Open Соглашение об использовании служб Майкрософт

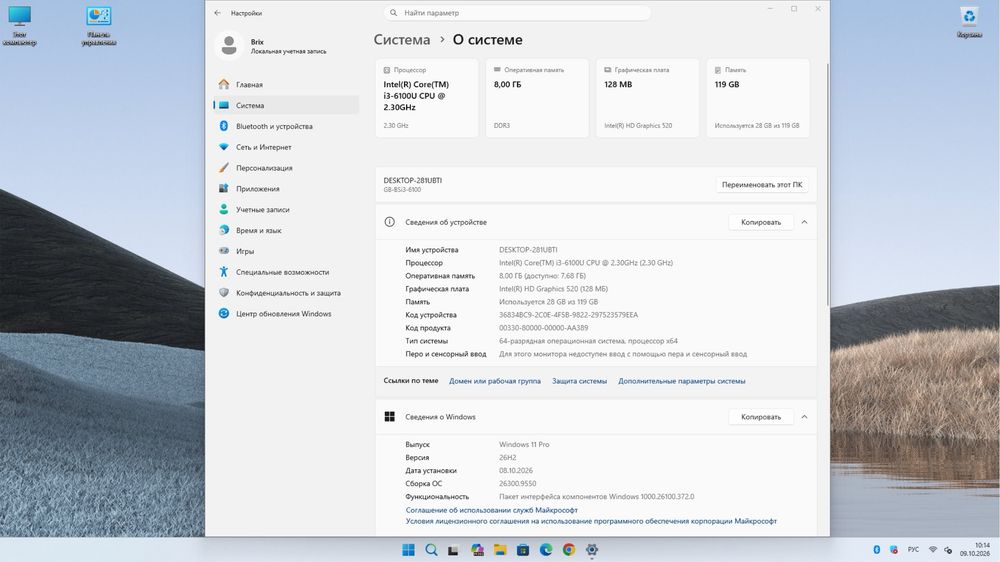tap(492, 510)
